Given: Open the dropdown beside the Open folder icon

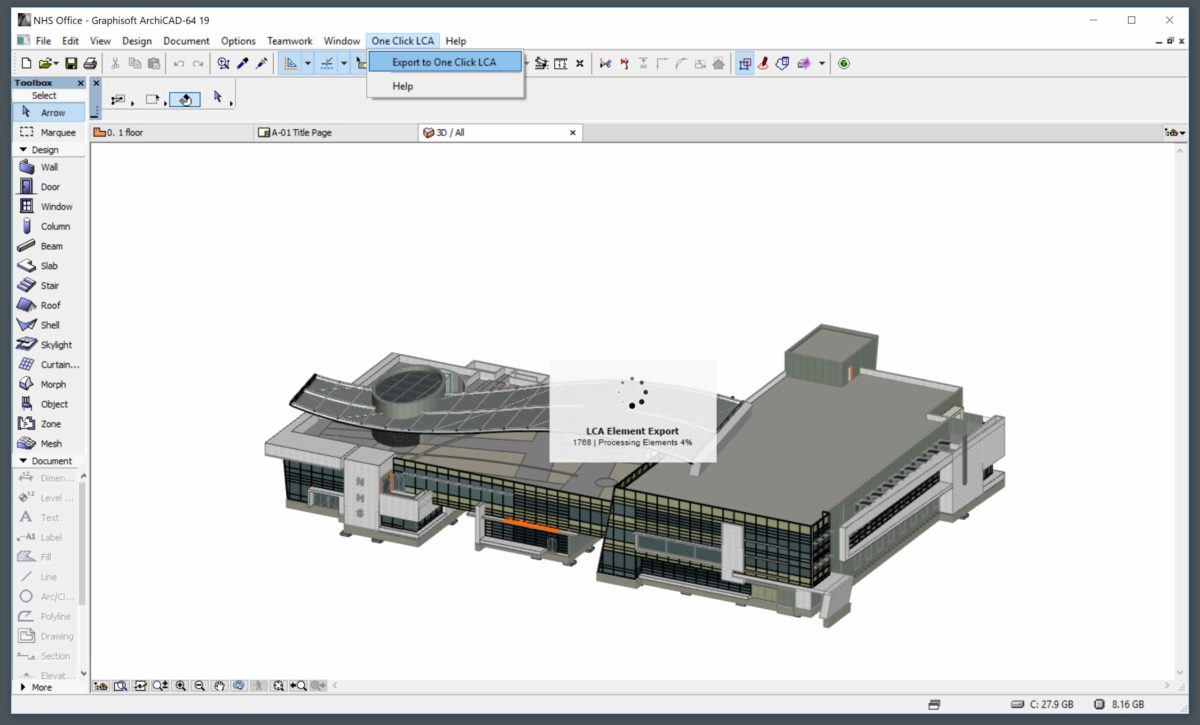Looking at the screenshot, I should [58, 63].
